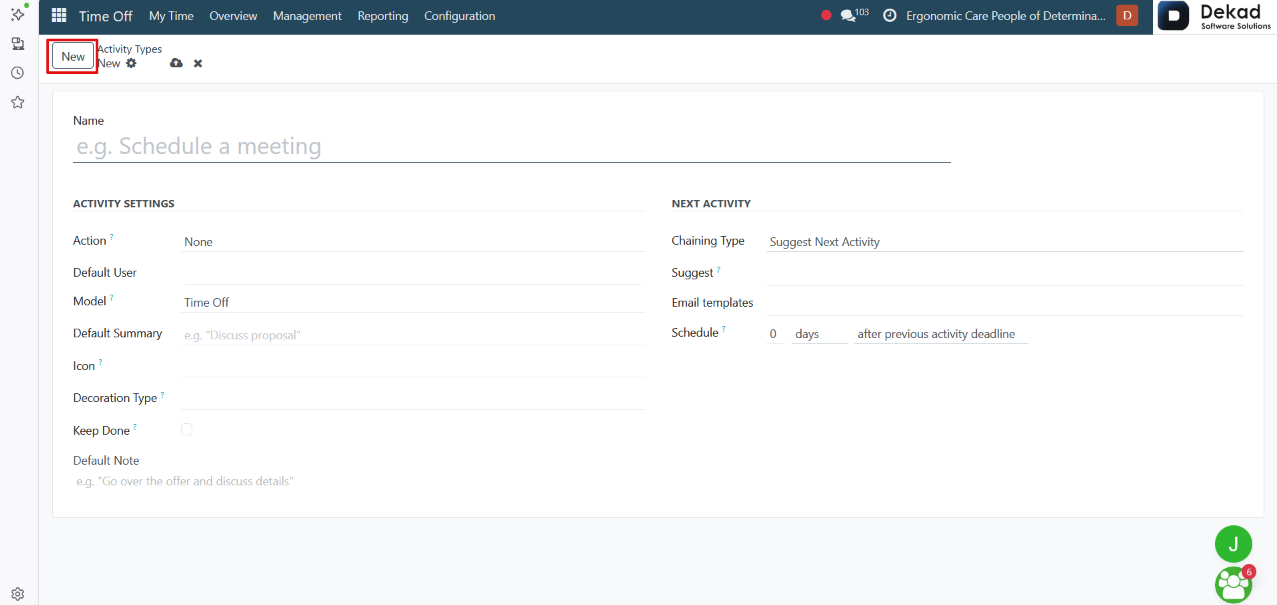
Task: Click the Default Summary input field
Action: [412, 335]
